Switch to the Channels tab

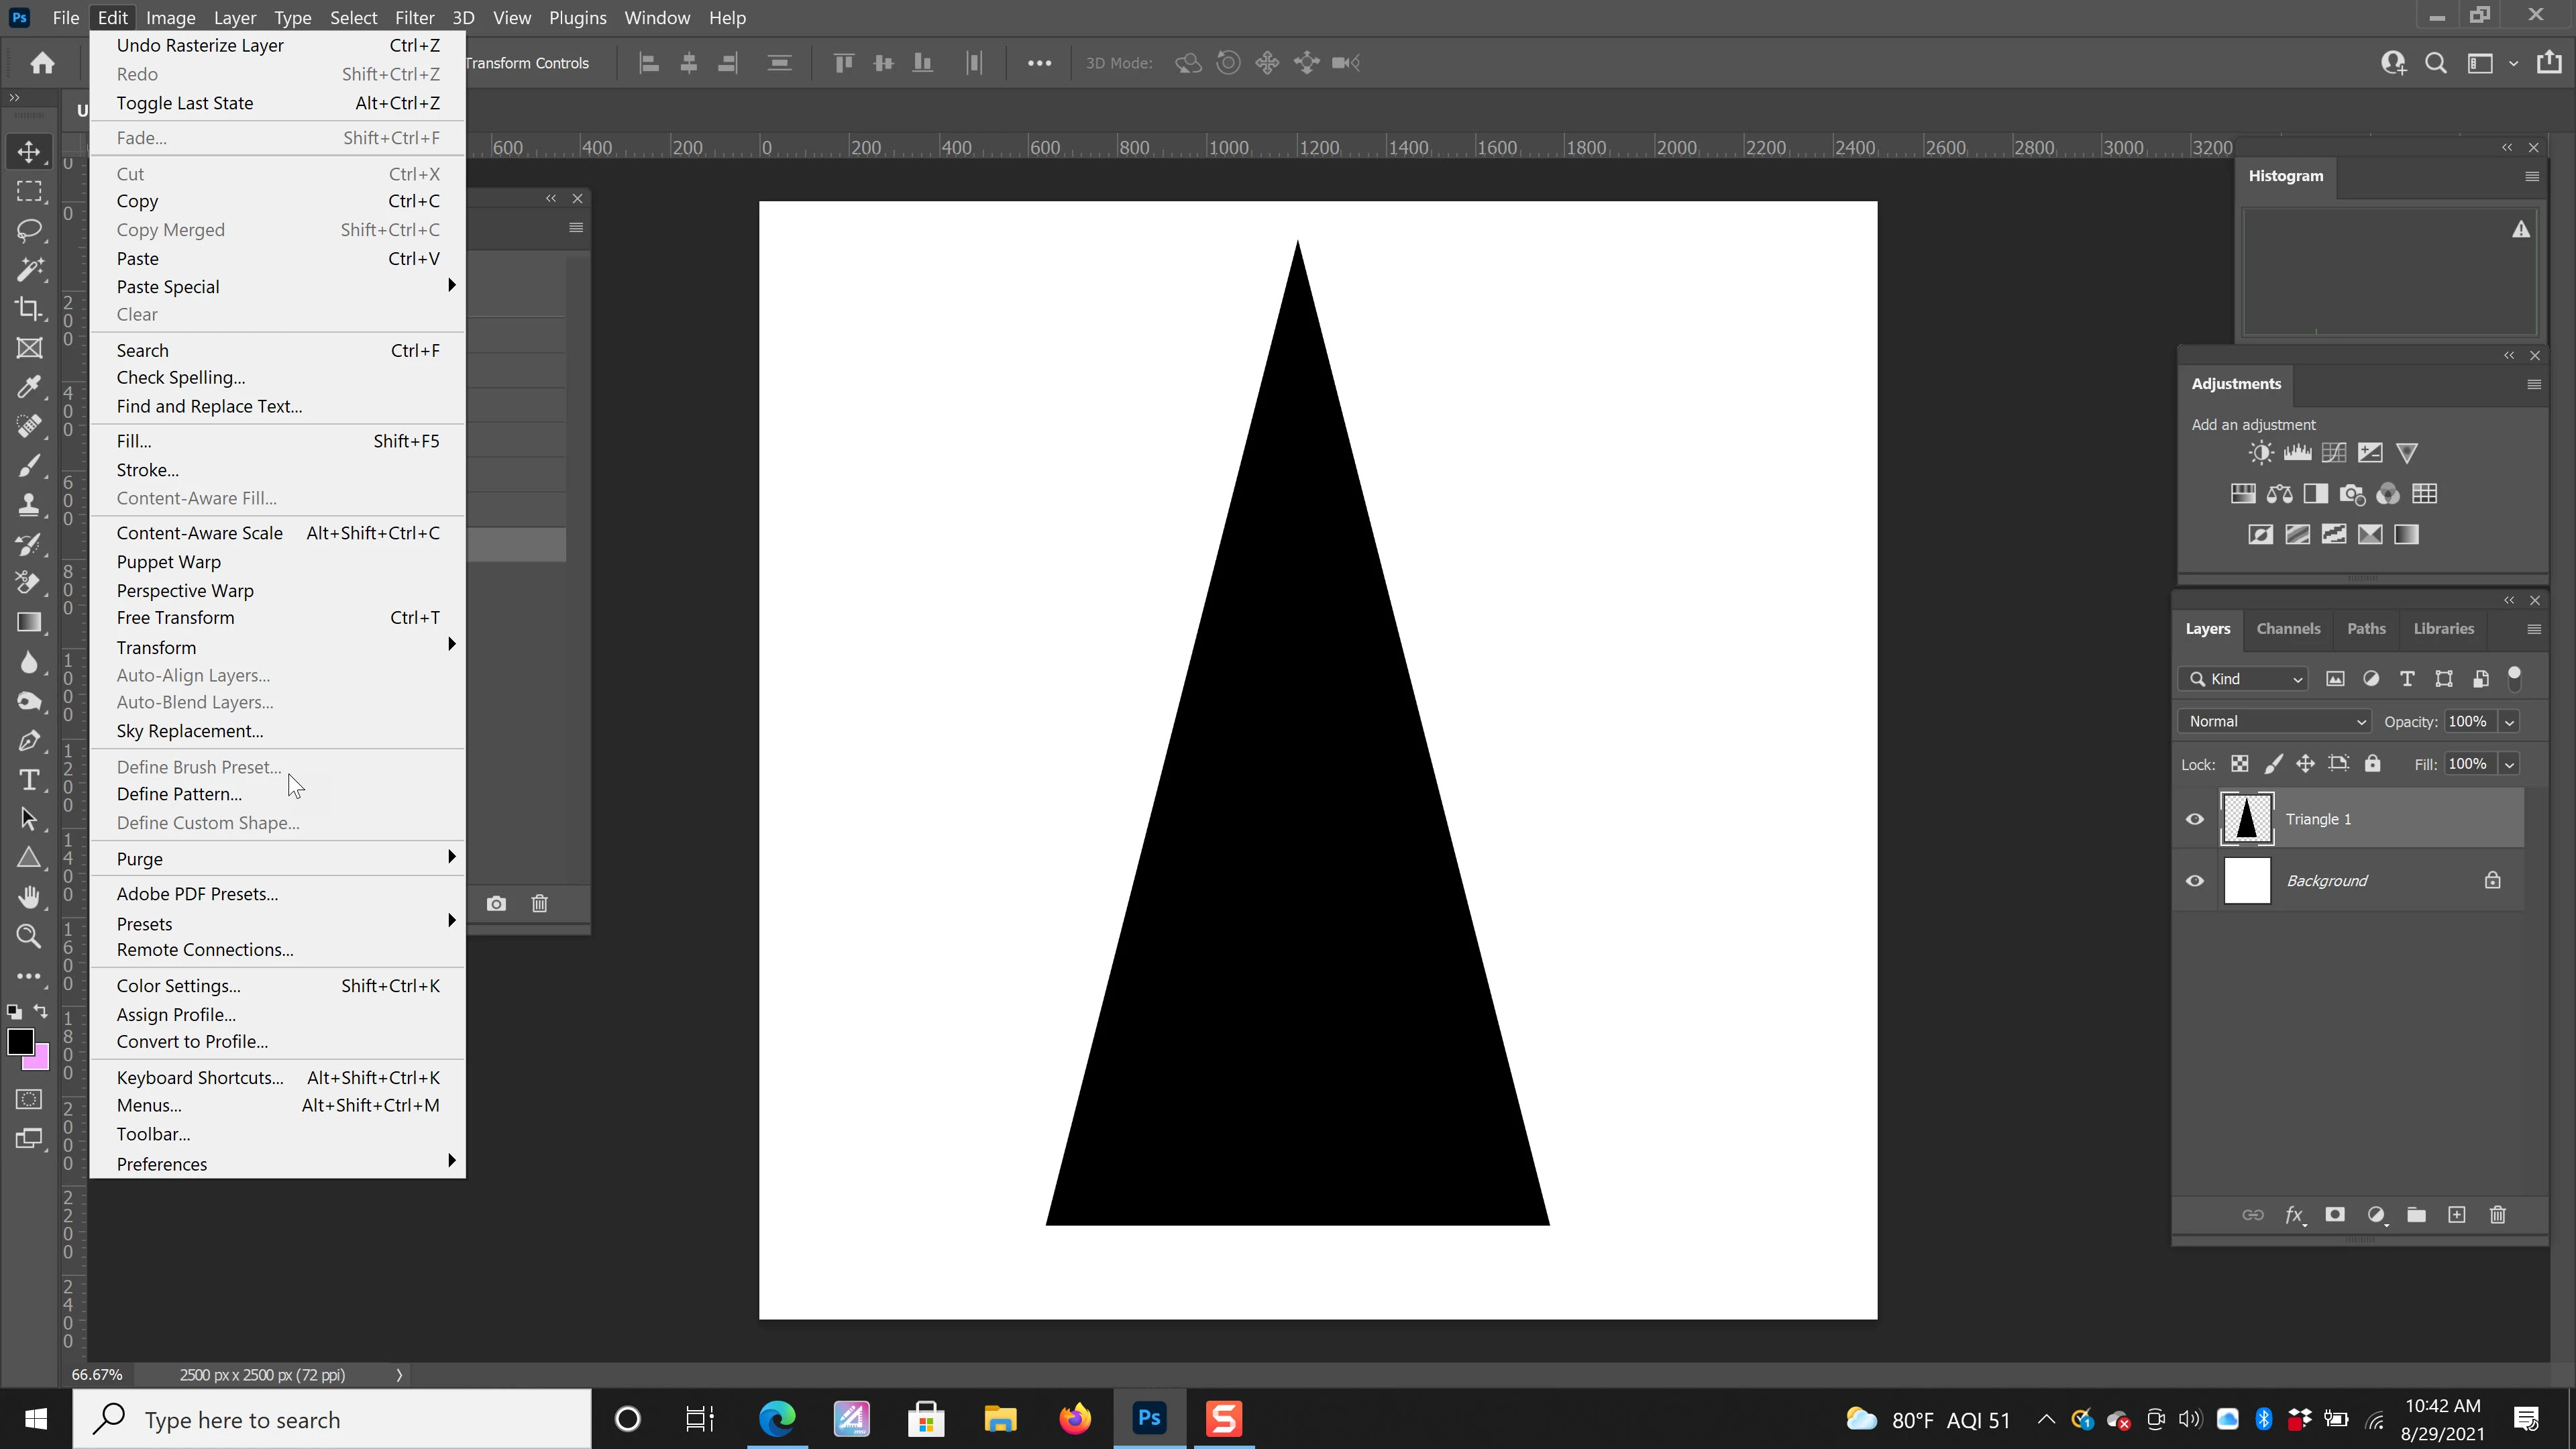point(2288,629)
